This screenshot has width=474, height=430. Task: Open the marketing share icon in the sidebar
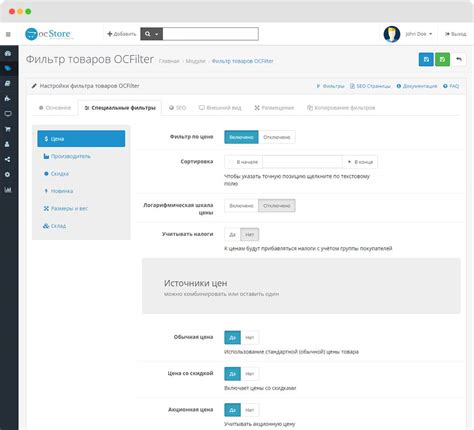[8, 159]
